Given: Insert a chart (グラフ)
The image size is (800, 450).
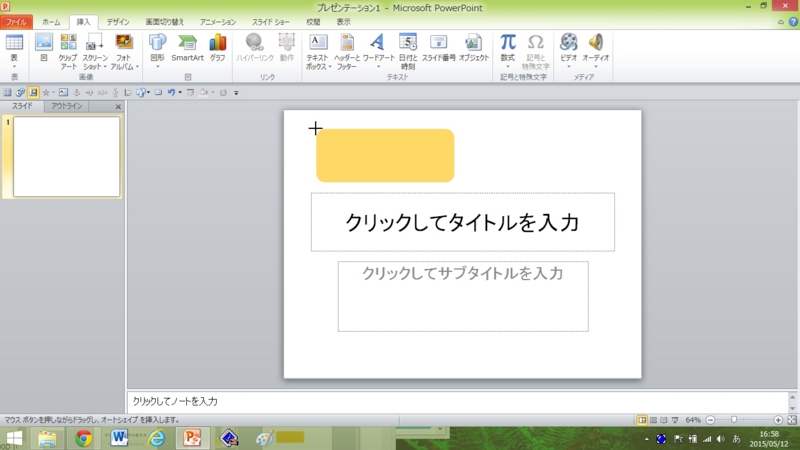Looking at the screenshot, I should (x=217, y=47).
